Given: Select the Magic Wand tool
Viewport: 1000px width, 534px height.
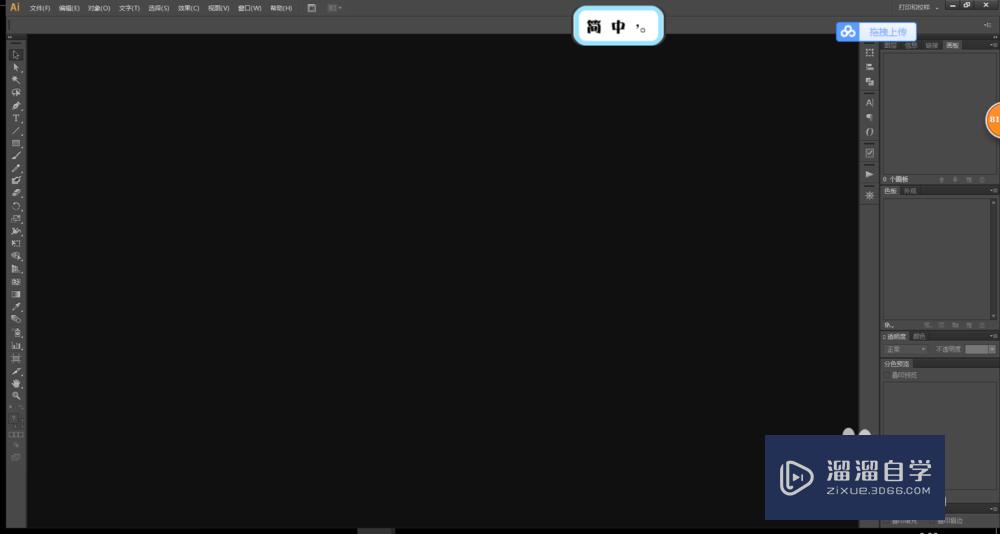Looking at the screenshot, I should [17, 80].
